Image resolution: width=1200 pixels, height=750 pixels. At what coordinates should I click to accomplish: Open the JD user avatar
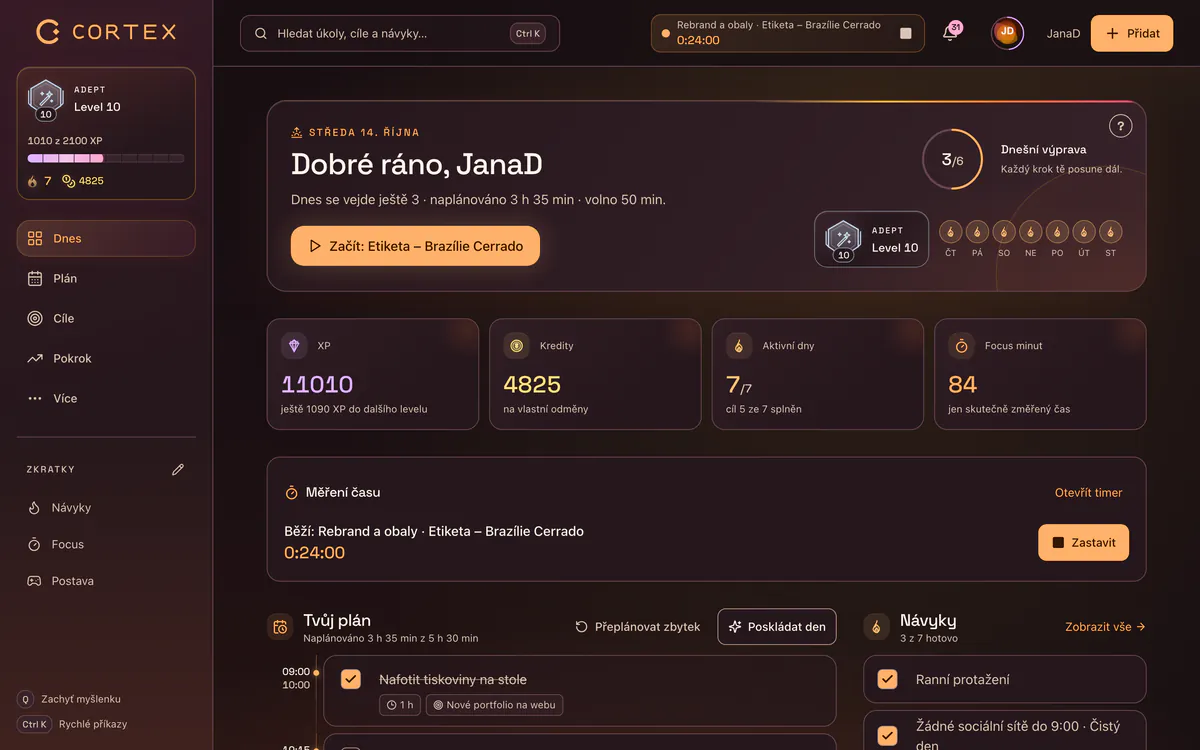click(1007, 33)
